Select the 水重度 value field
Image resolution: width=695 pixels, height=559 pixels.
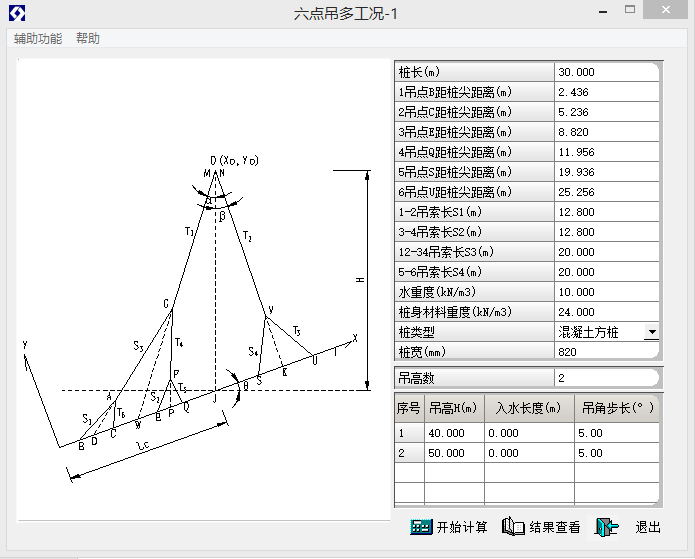[x=606, y=292]
